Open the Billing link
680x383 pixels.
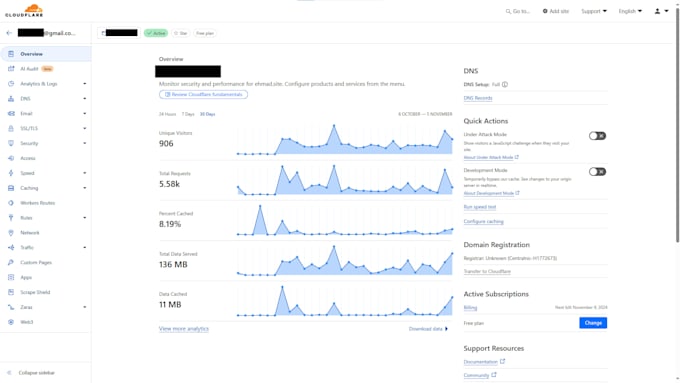(470, 308)
